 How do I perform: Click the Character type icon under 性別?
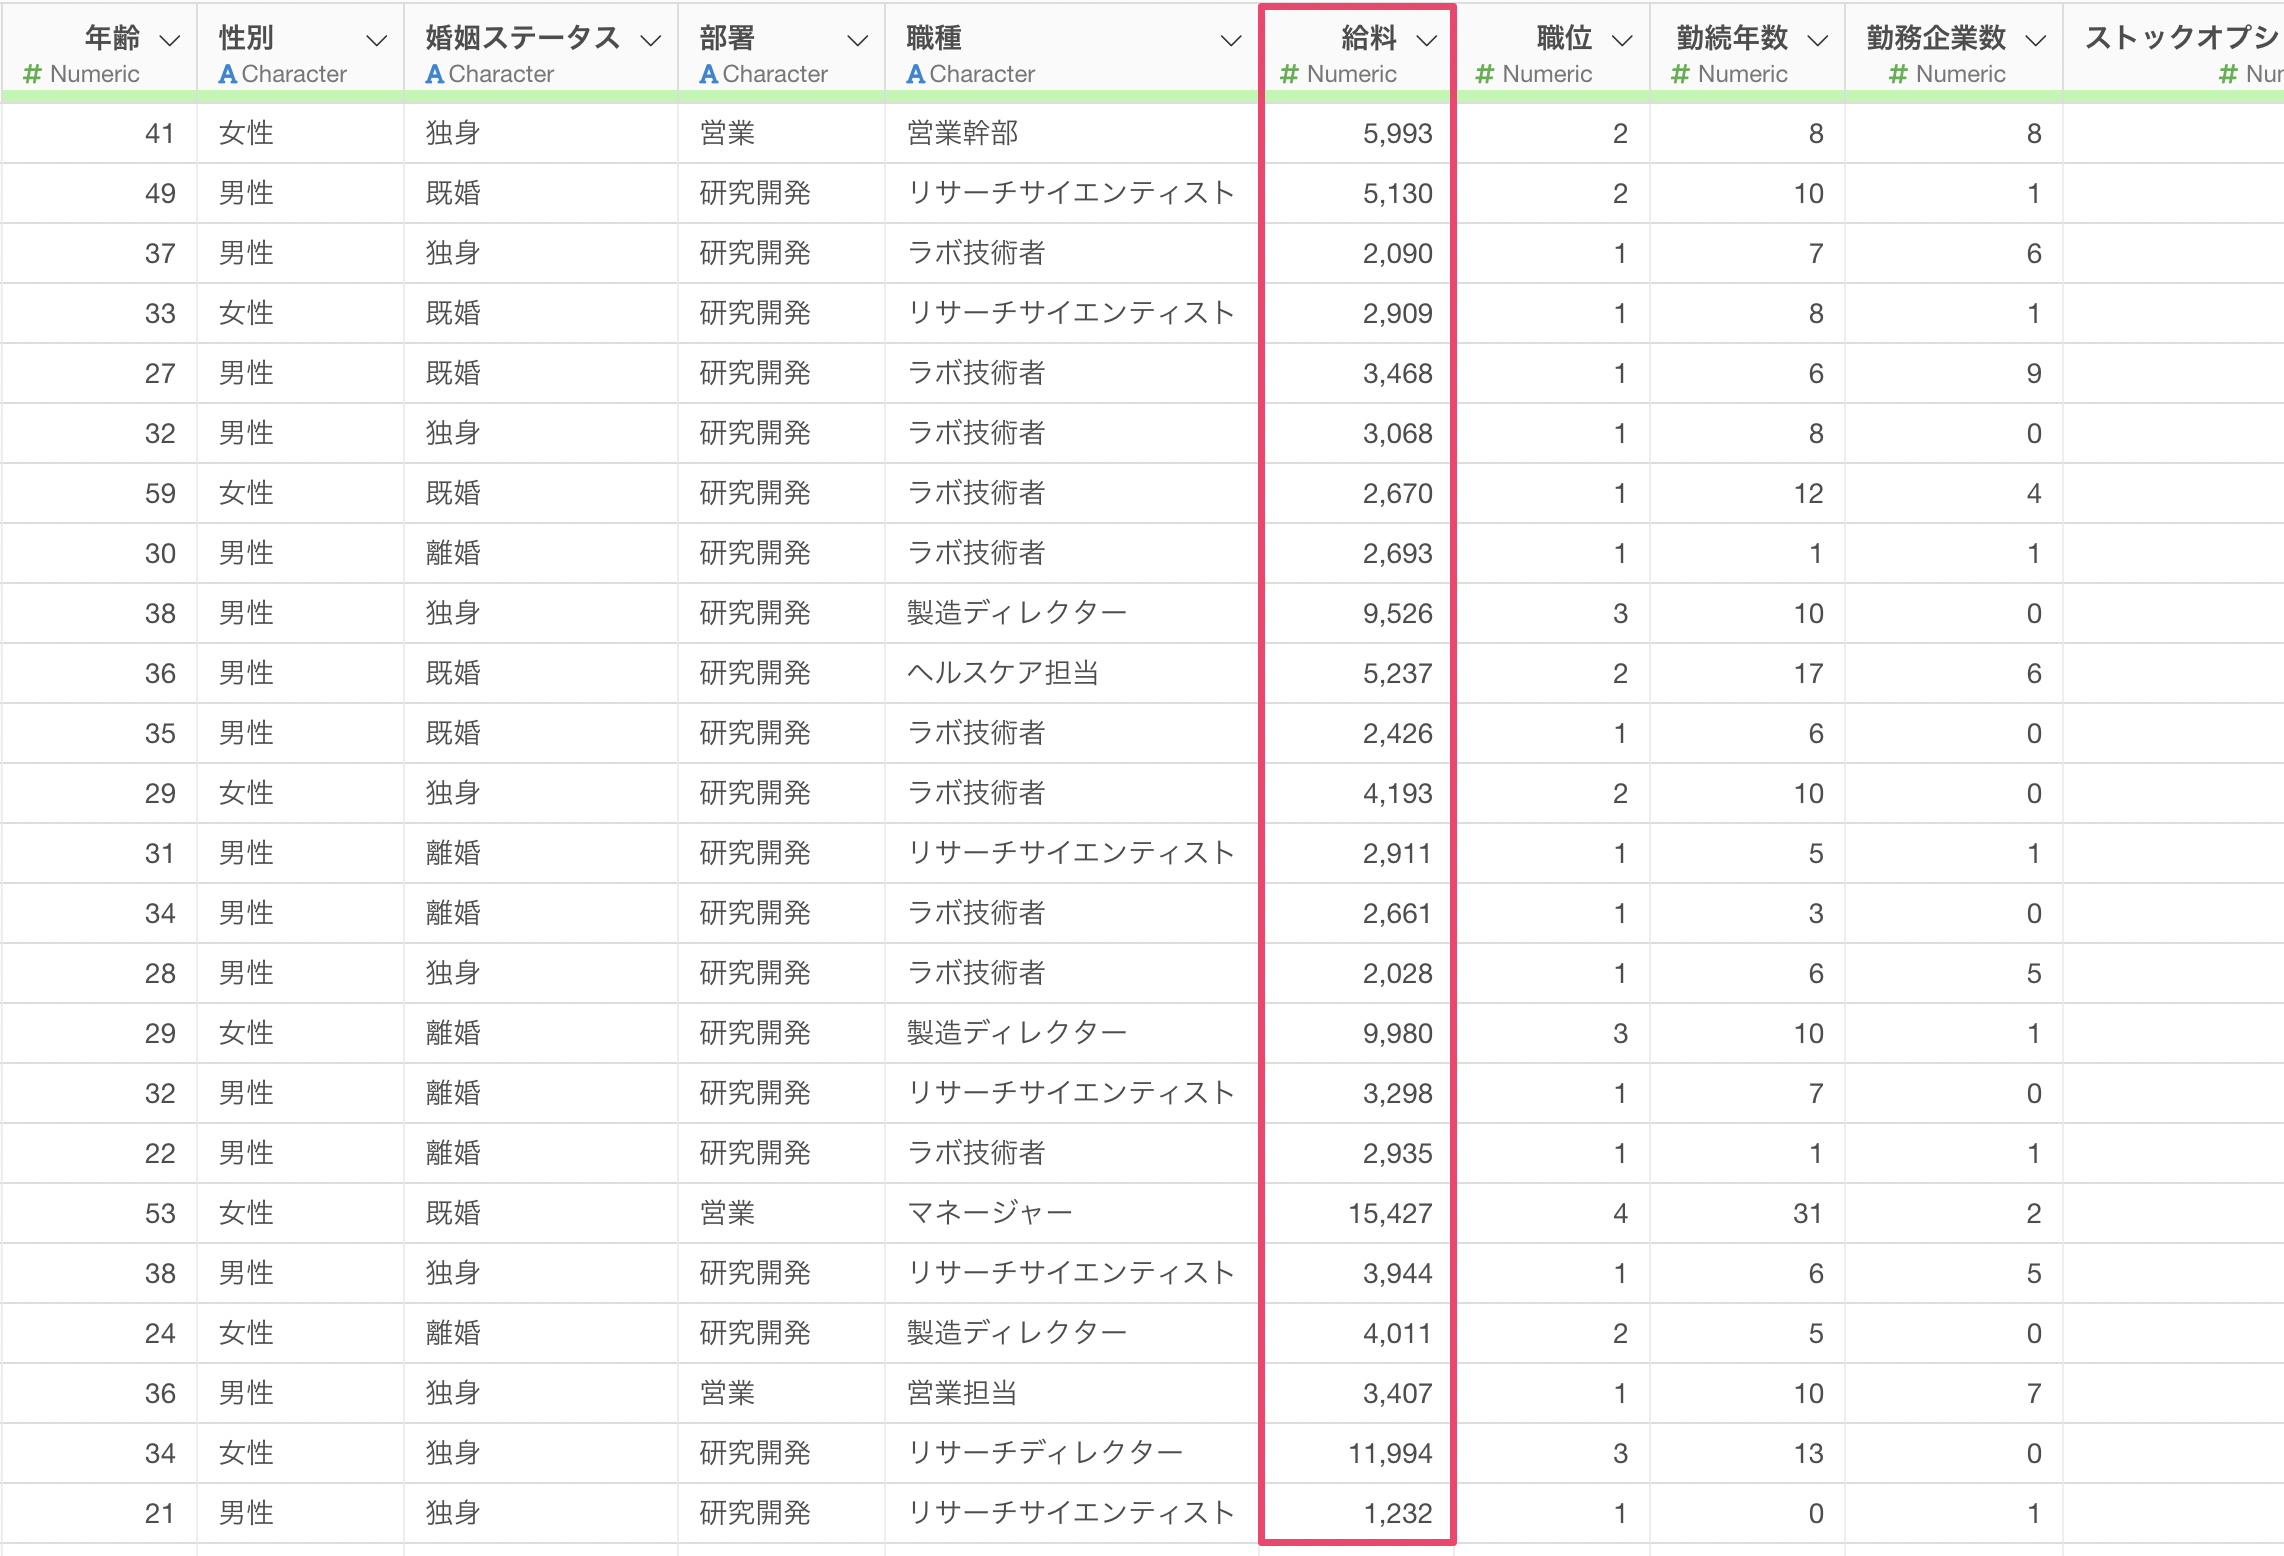228,74
